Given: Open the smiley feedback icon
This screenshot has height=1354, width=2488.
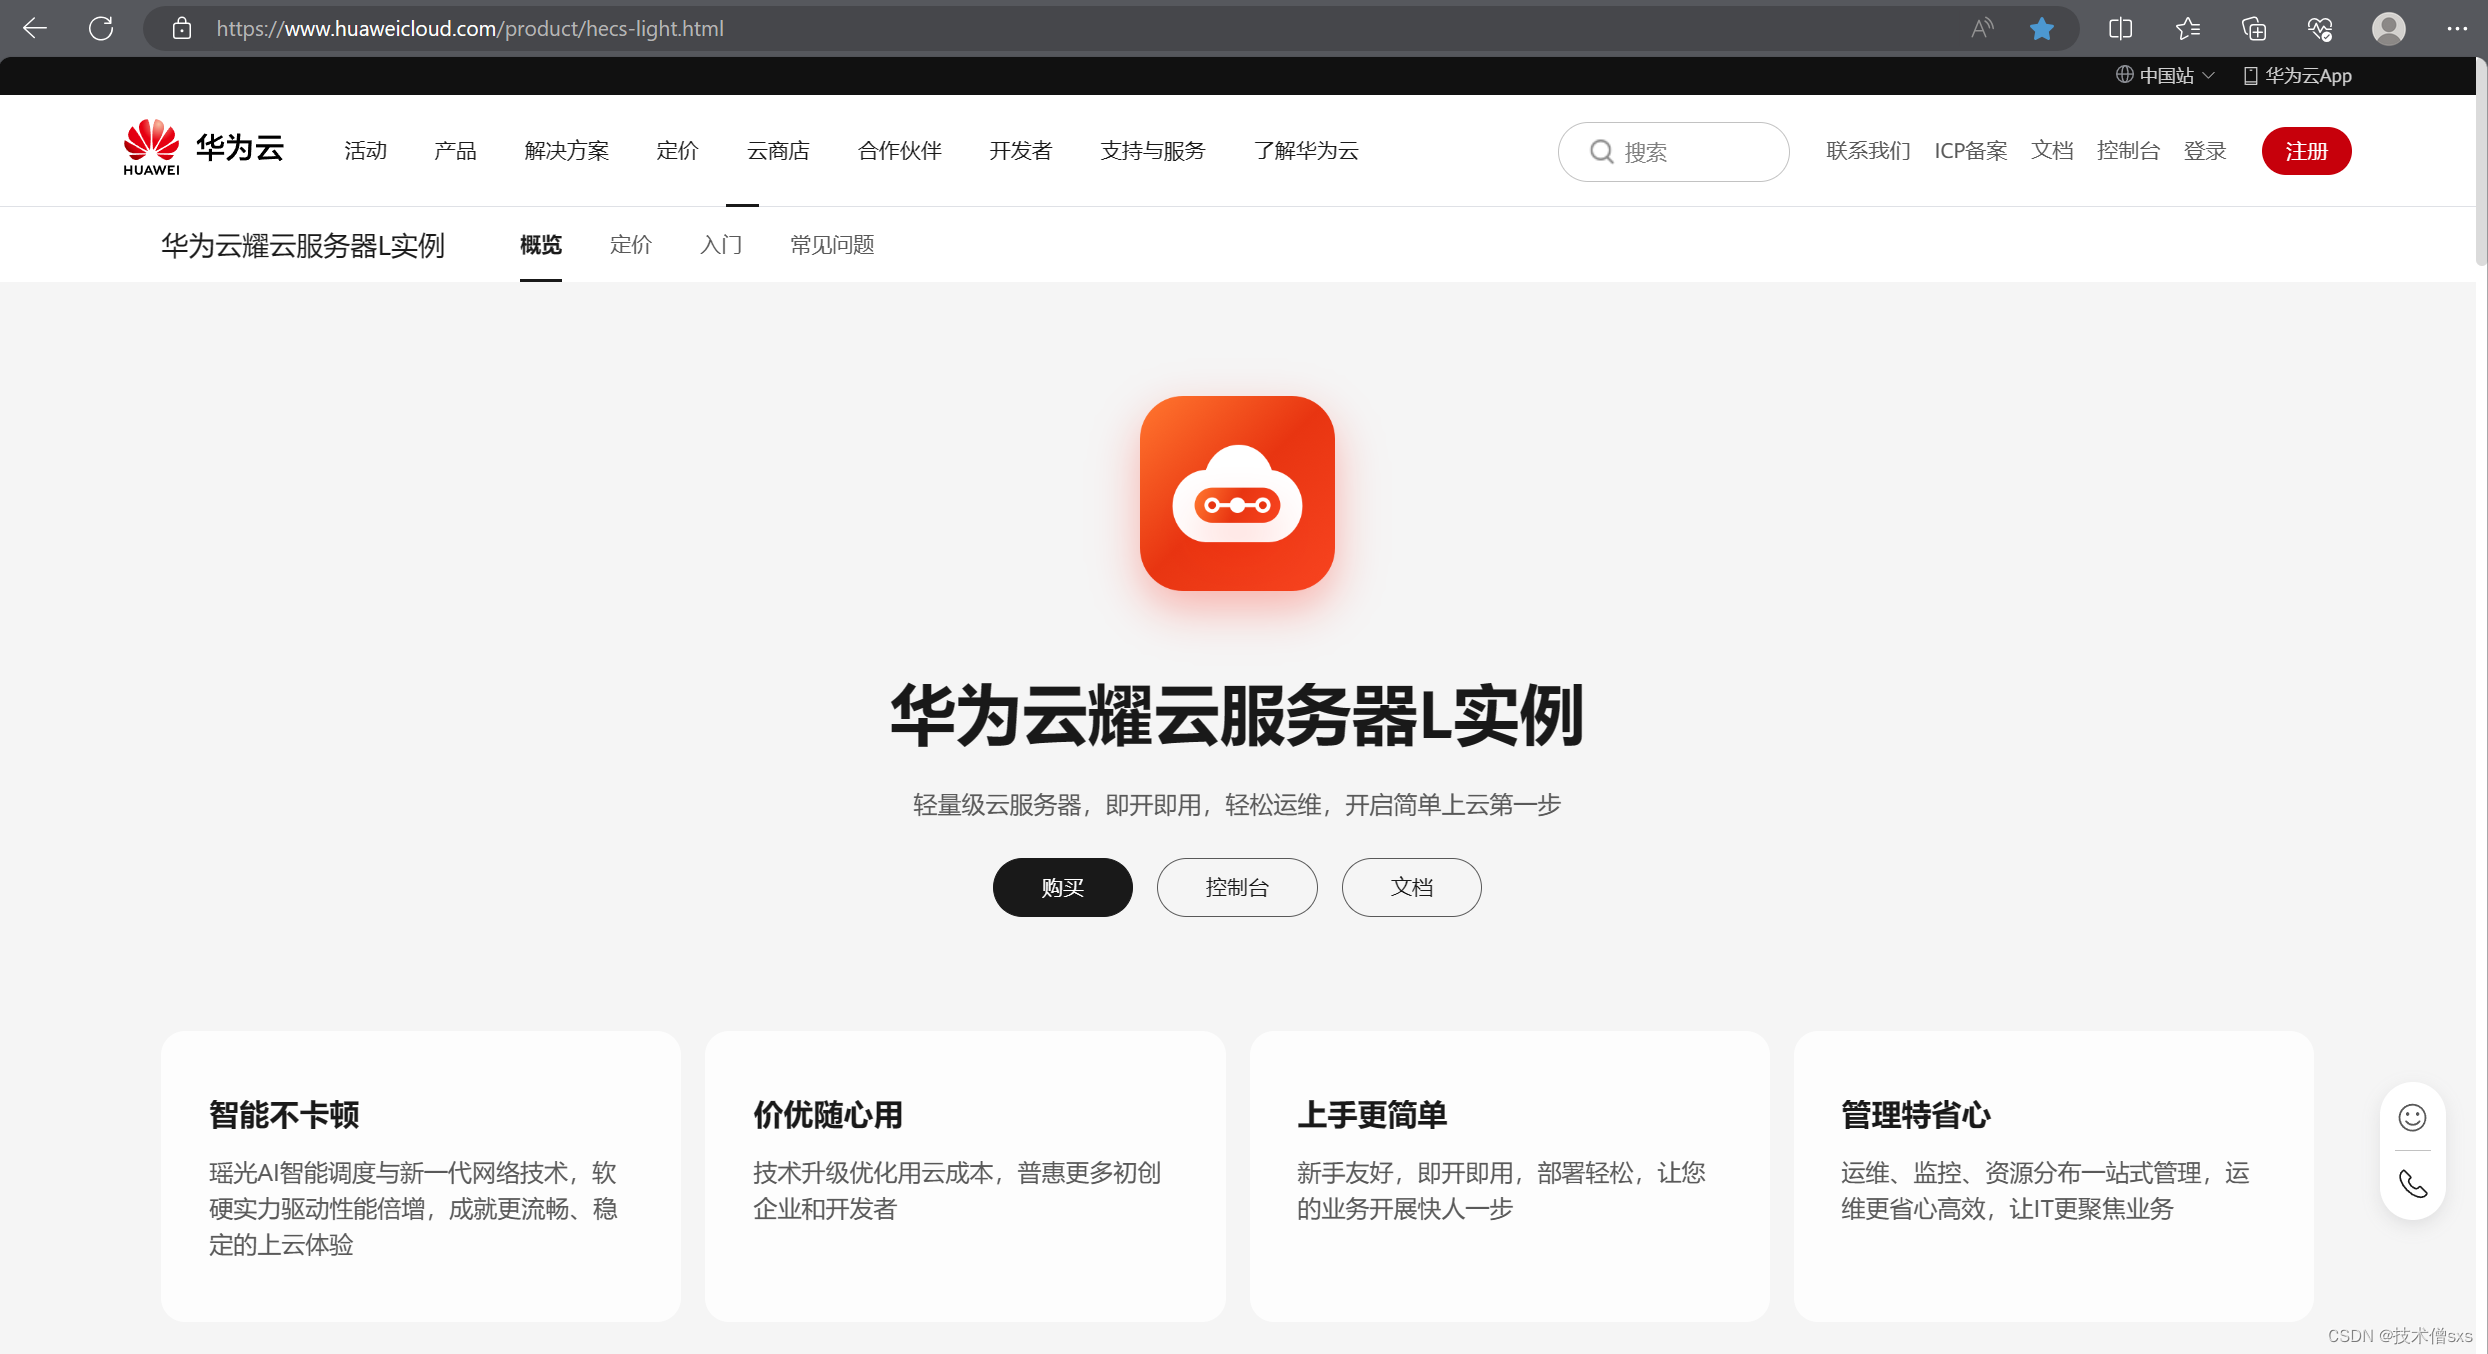Looking at the screenshot, I should click(2412, 1117).
